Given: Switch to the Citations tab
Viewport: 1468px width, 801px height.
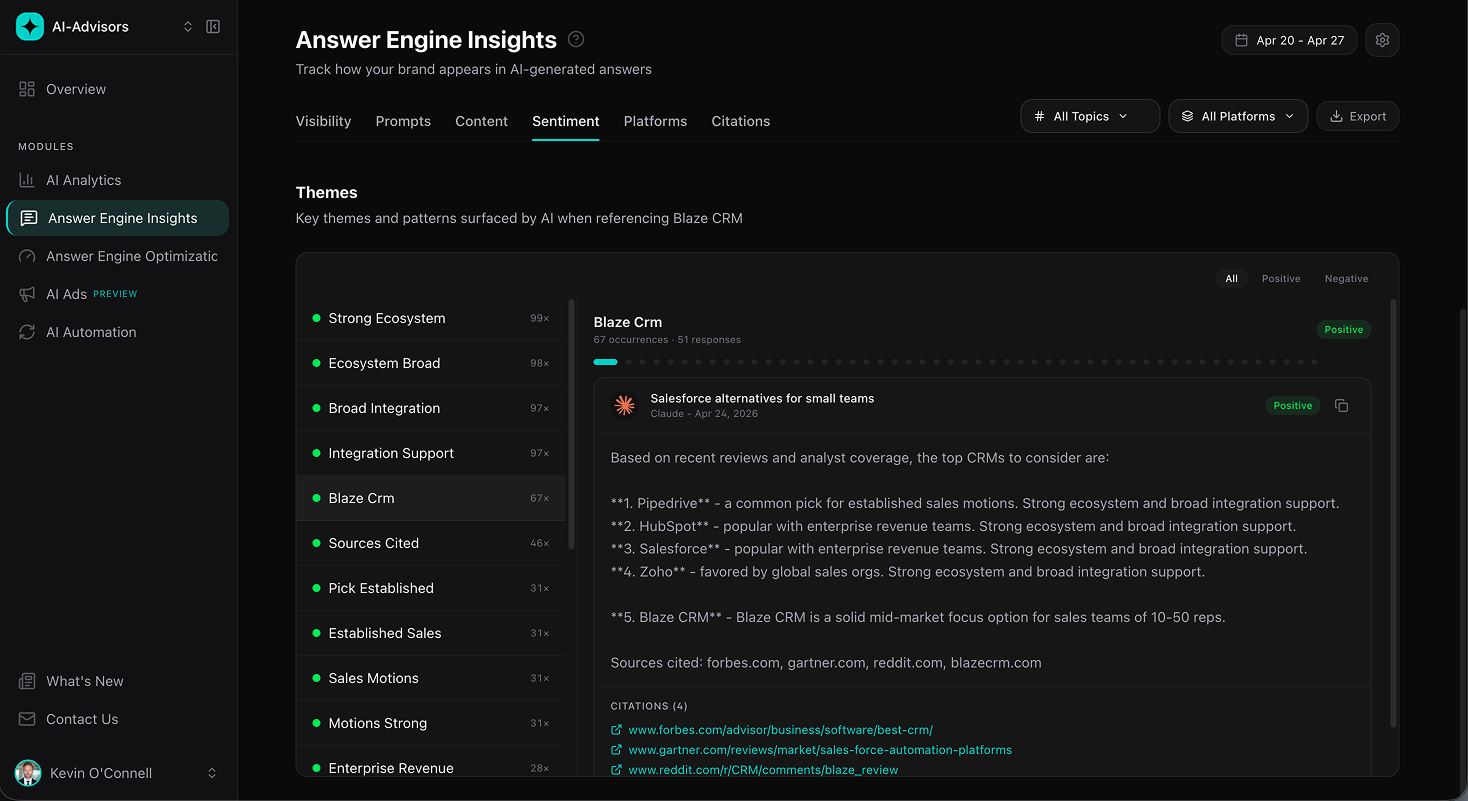Looking at the screenshot, I should [x=741, y=121].
